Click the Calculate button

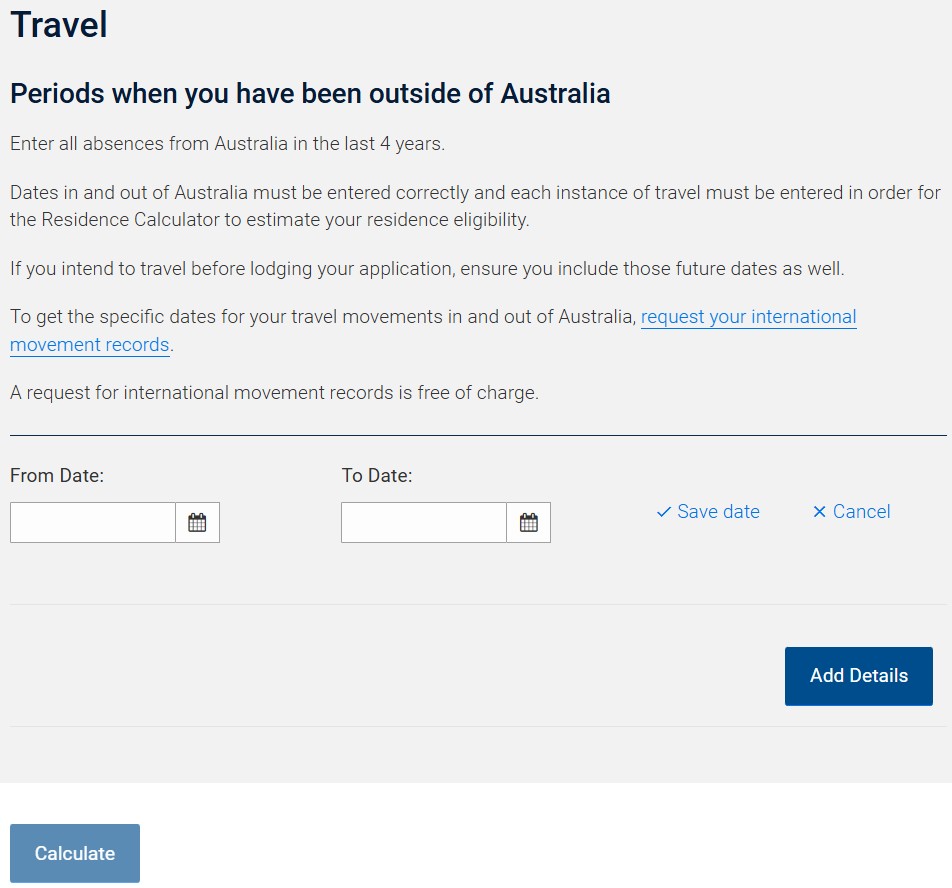pos(75,853)
